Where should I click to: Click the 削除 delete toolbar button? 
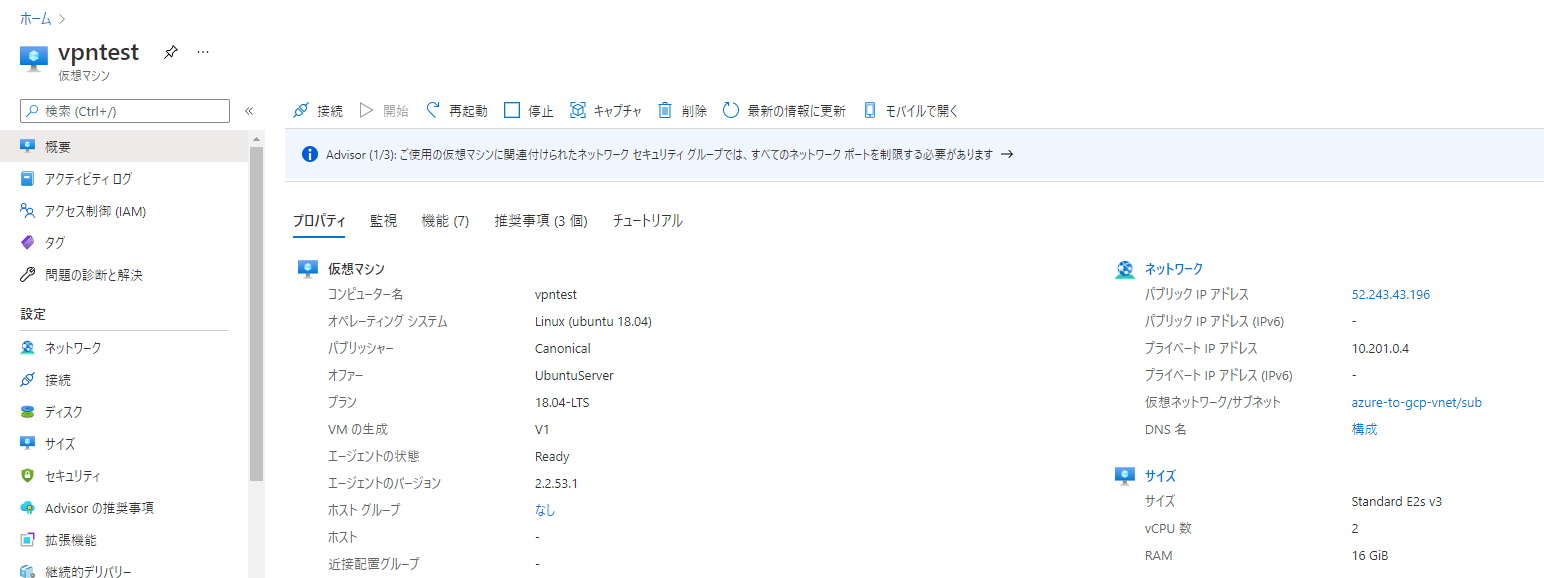[x=682, y=111]
